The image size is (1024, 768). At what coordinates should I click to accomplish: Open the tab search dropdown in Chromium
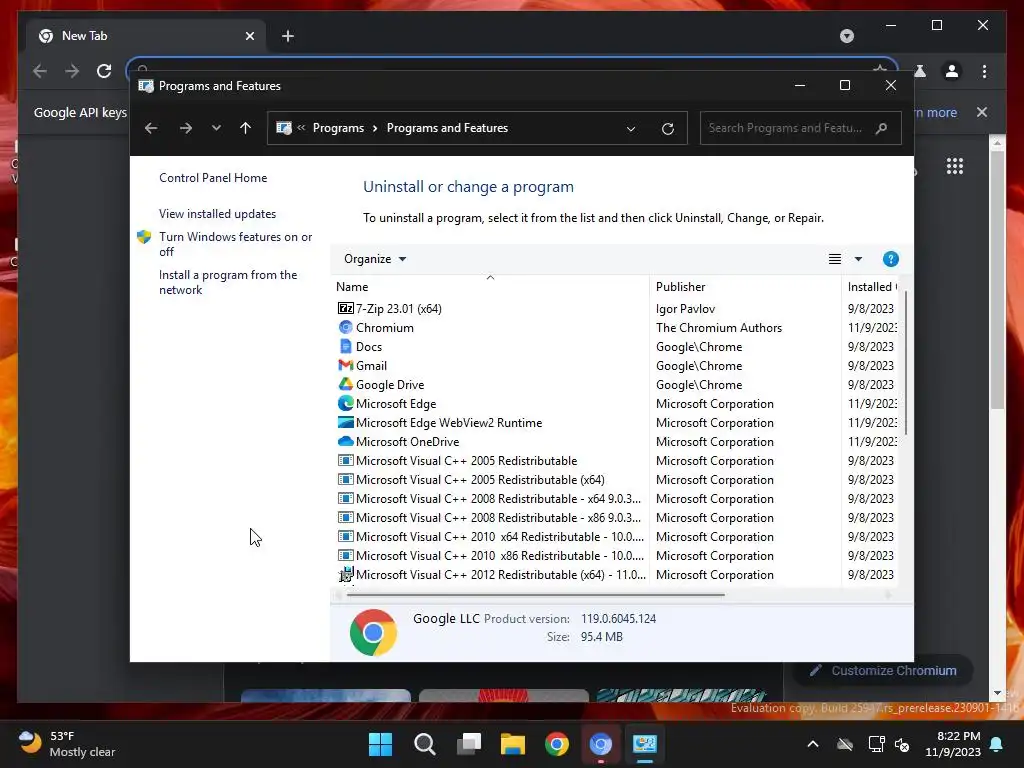847,35
